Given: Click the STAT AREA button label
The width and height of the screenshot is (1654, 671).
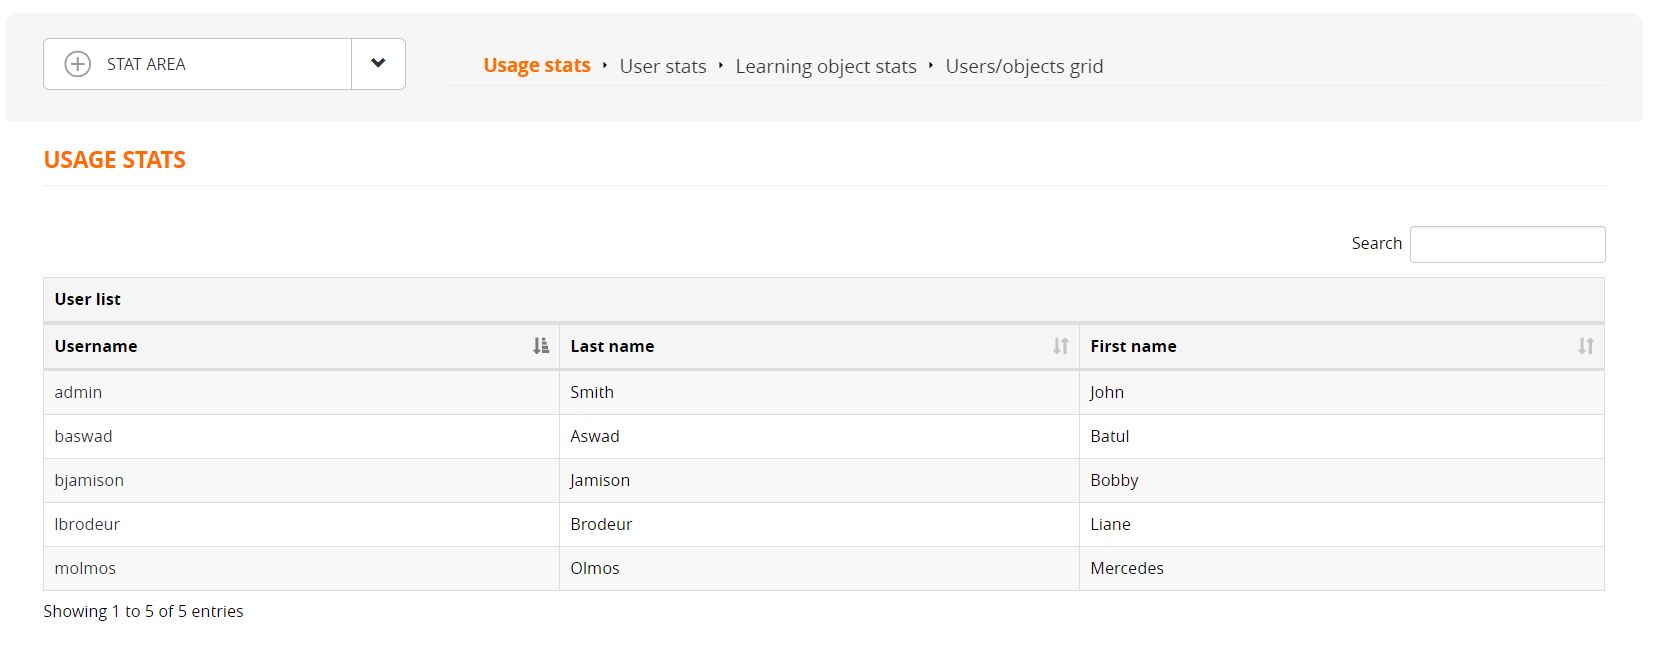Looking at the screenshot, I should pos(146,64).
